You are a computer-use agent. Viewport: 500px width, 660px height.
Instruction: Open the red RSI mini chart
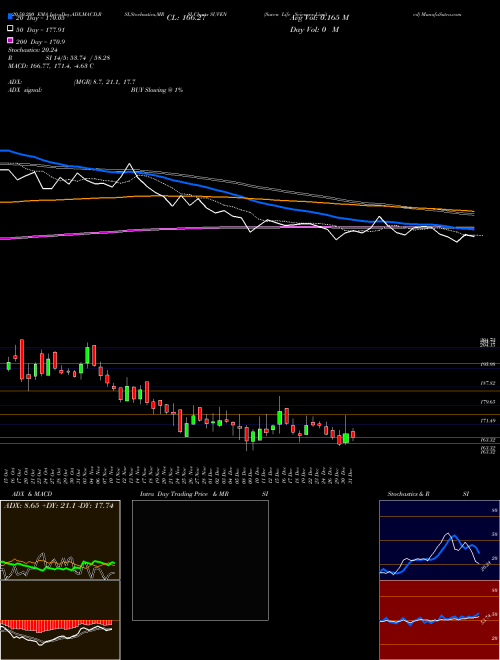[x=439, y=620]
